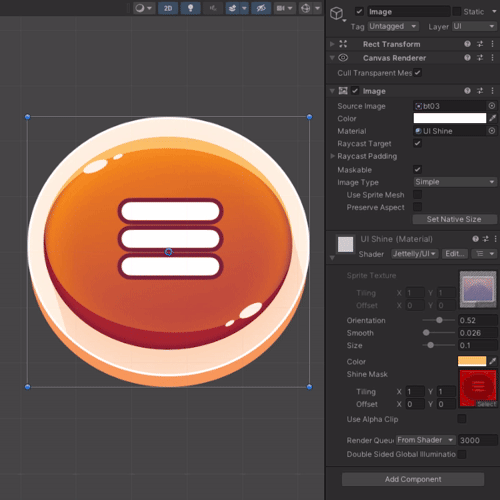Open UI Shine material presets icon

coord(486,239)
